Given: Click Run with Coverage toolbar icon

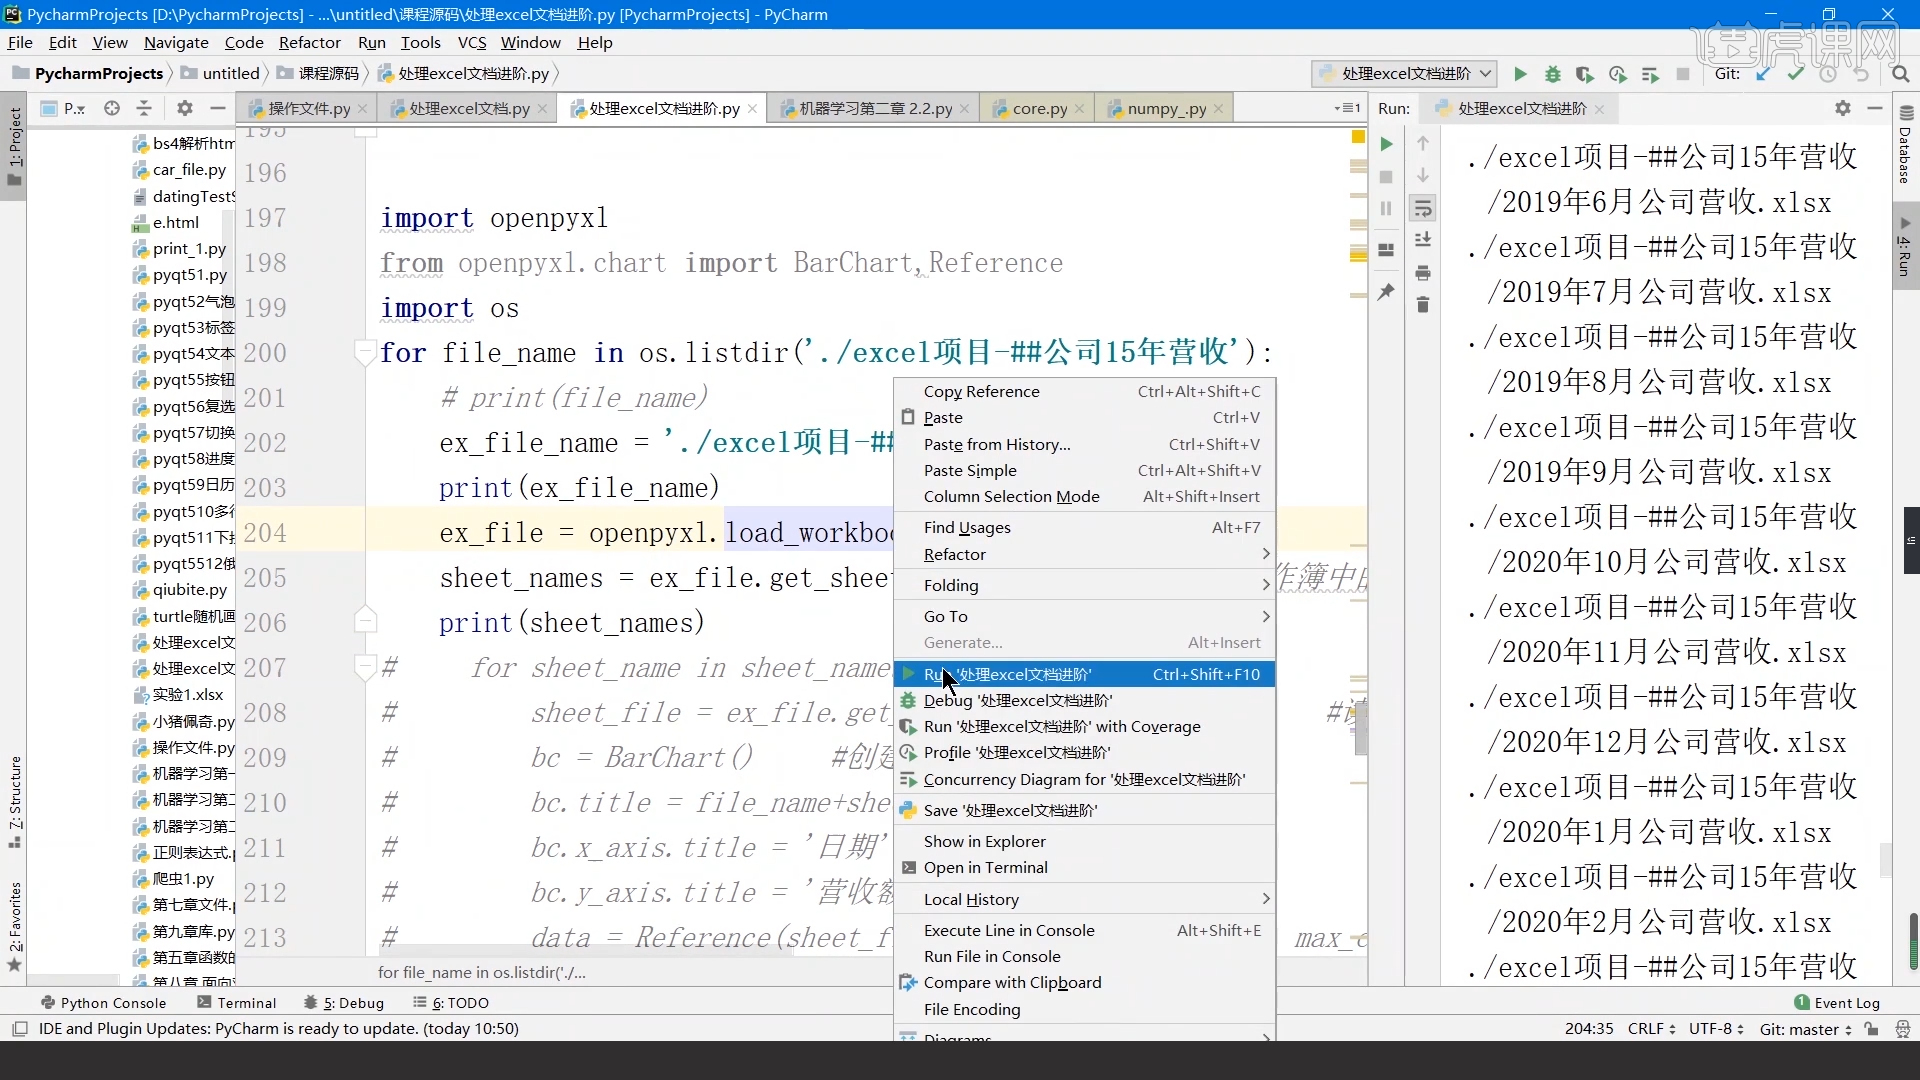Looking at the screenshot, I should coord(1585,74).
